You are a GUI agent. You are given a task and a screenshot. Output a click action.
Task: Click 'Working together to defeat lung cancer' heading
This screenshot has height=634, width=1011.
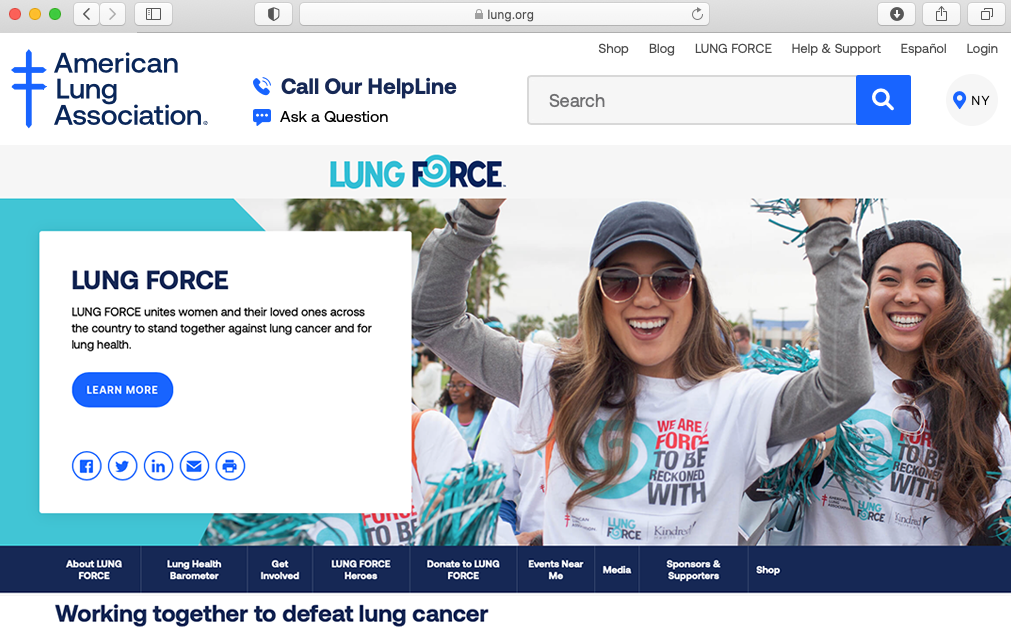pos(271,613)
